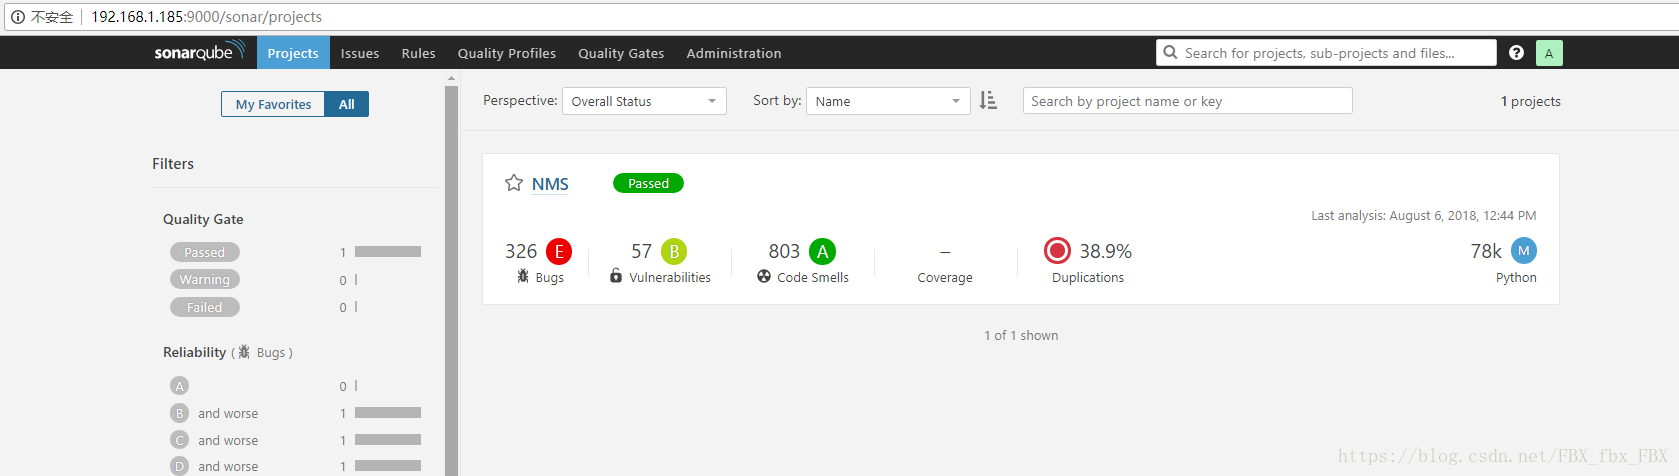Click the site info icon in address bar

click(x=17, y=16)
